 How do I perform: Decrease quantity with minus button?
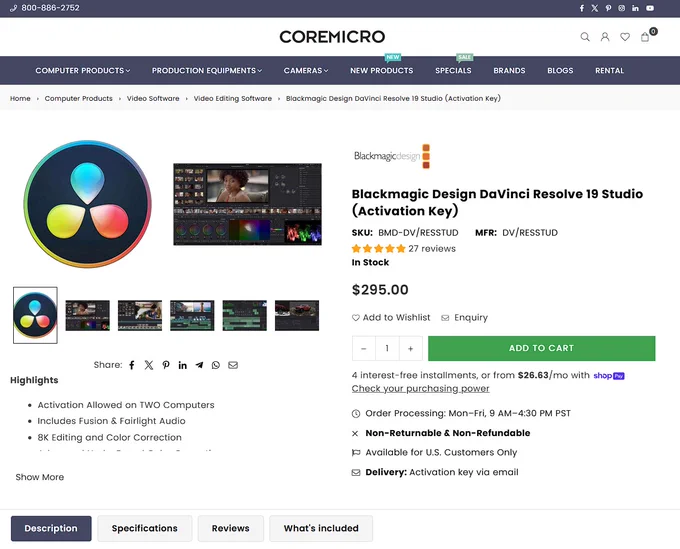(364, 348)
